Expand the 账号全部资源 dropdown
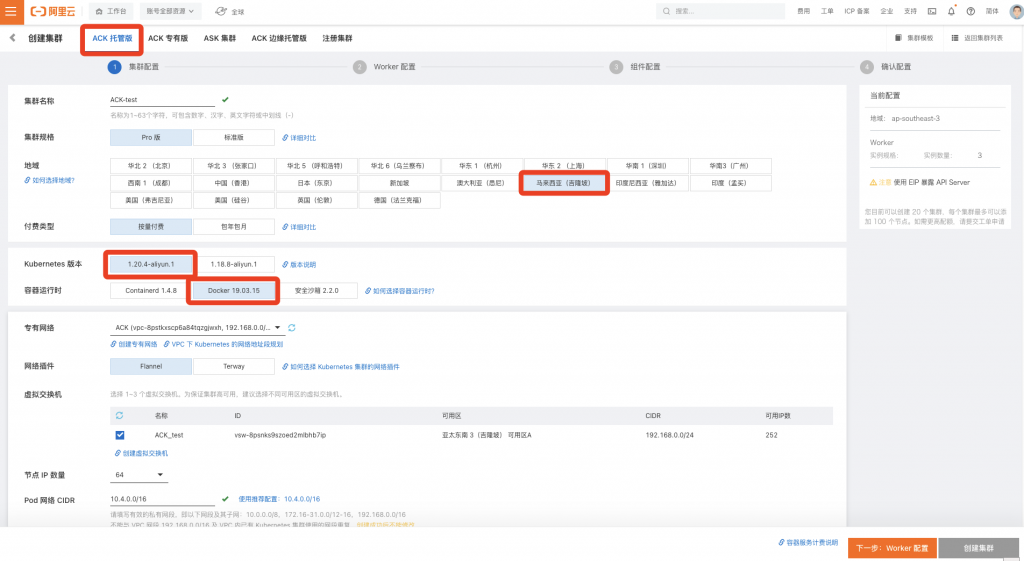The height and width of the screenshot is (561, 1024). tap(170, 11)
